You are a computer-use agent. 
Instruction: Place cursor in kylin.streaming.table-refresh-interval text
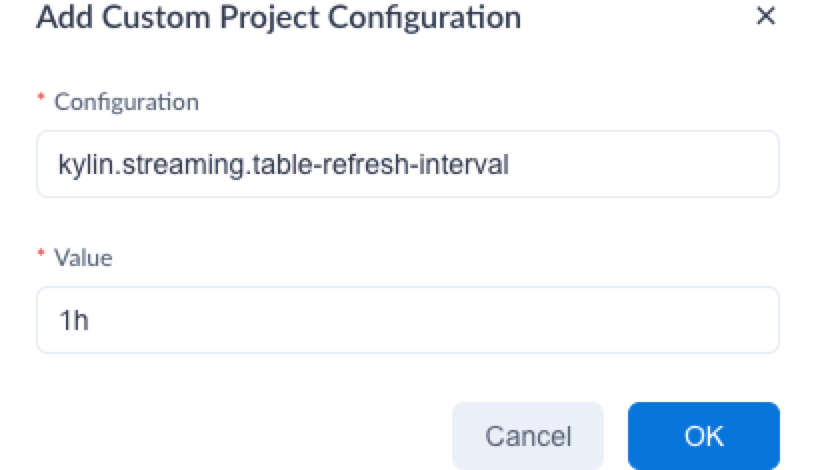pyautogui.click(x=284, y=164)
